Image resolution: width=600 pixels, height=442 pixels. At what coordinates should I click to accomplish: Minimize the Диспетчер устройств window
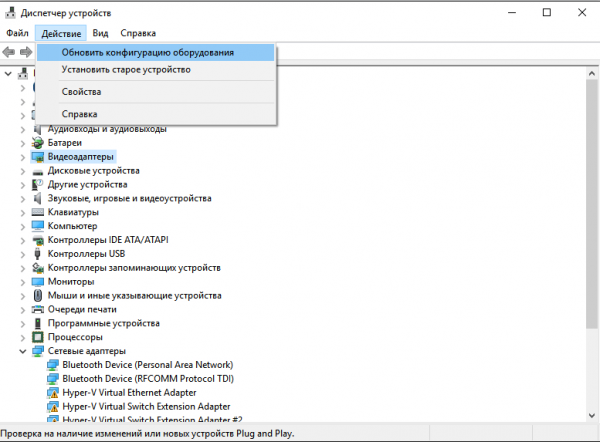pos(512,13)
